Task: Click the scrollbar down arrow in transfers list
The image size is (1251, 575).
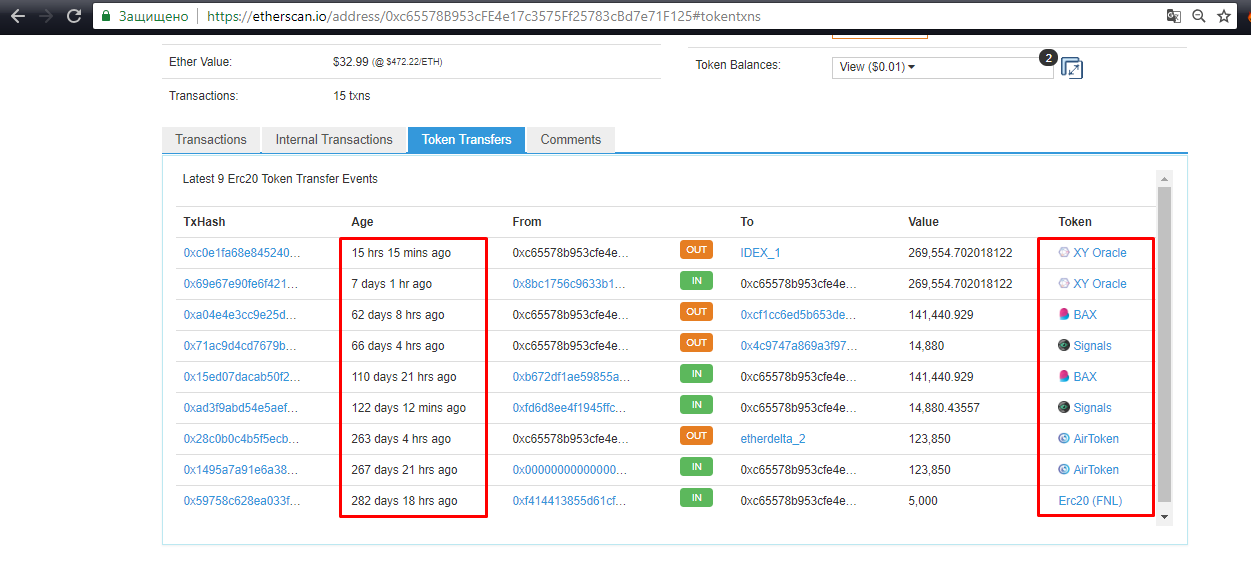Action: (x=1164, y=516)
